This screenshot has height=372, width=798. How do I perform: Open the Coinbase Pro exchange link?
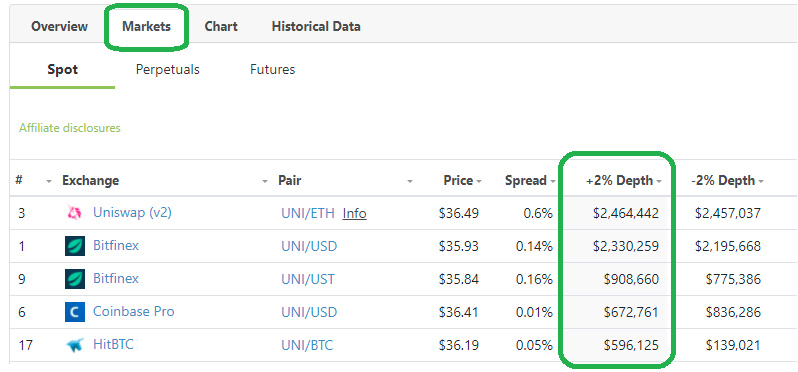click(x=133, y=311)
